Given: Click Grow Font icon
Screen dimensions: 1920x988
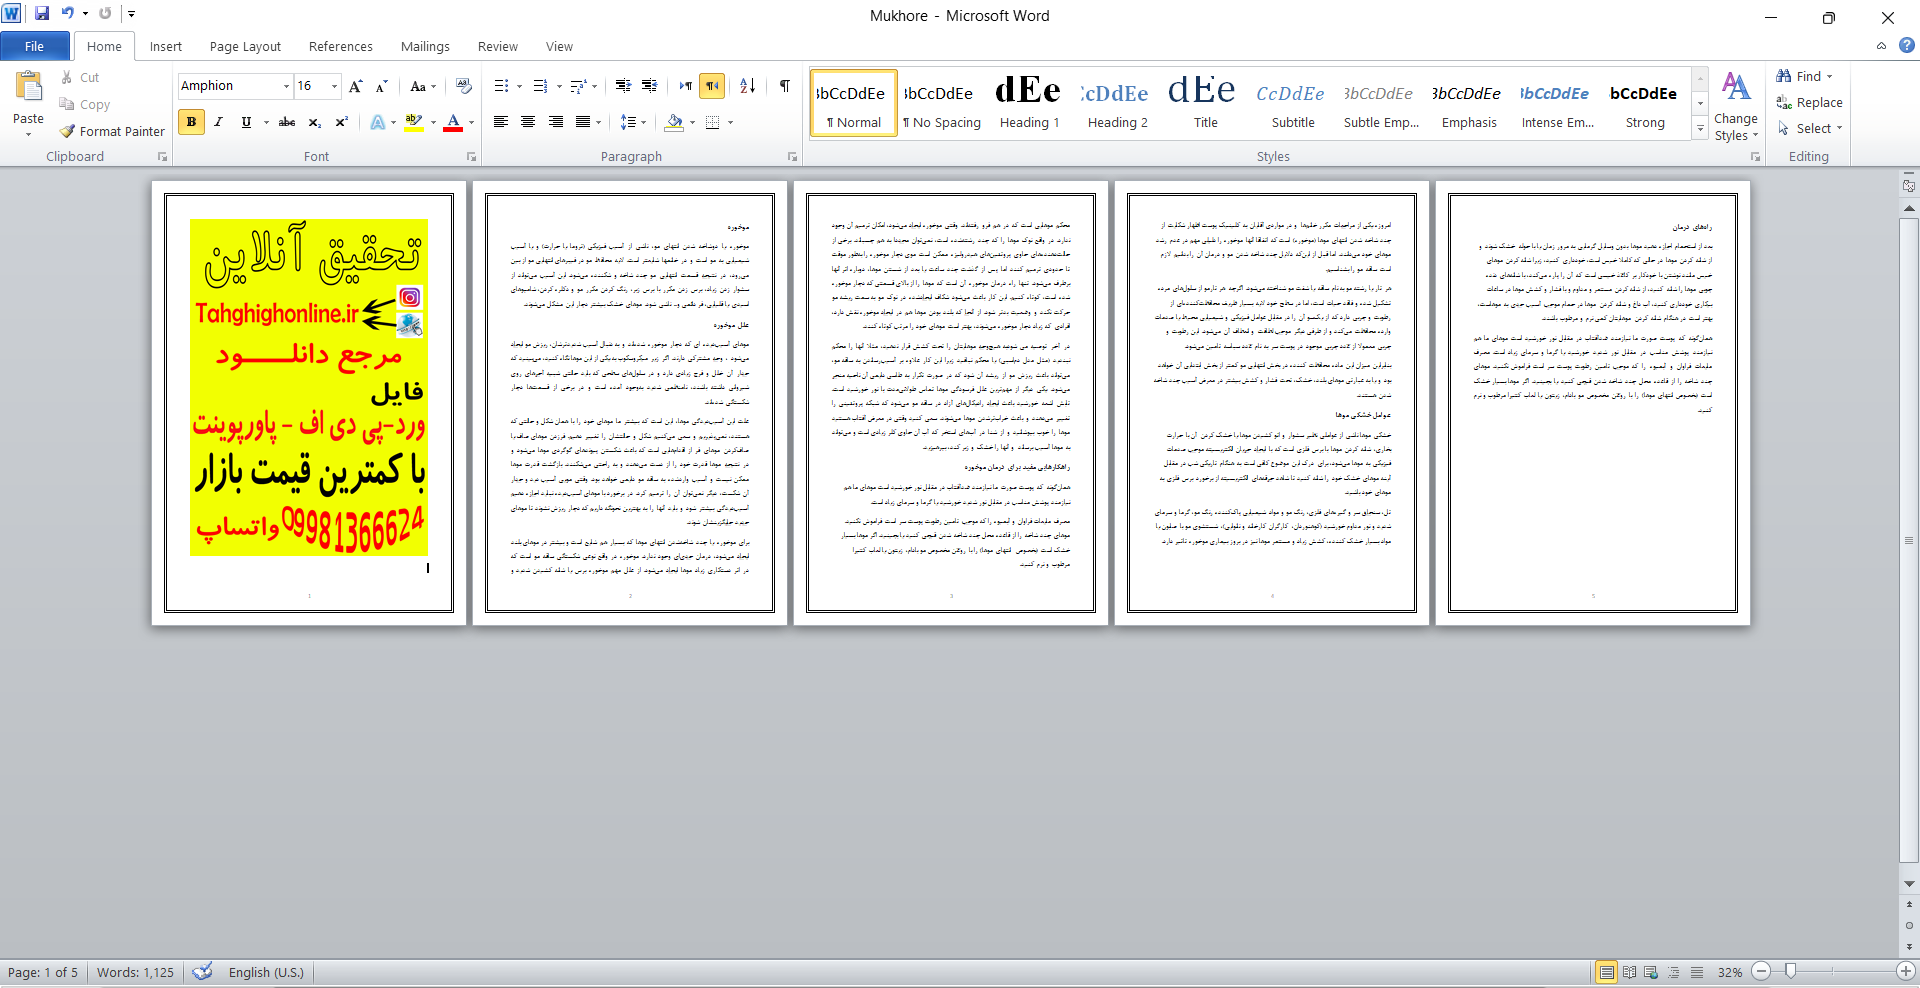Looking at the screenshot, I should (x=356, y=86).
